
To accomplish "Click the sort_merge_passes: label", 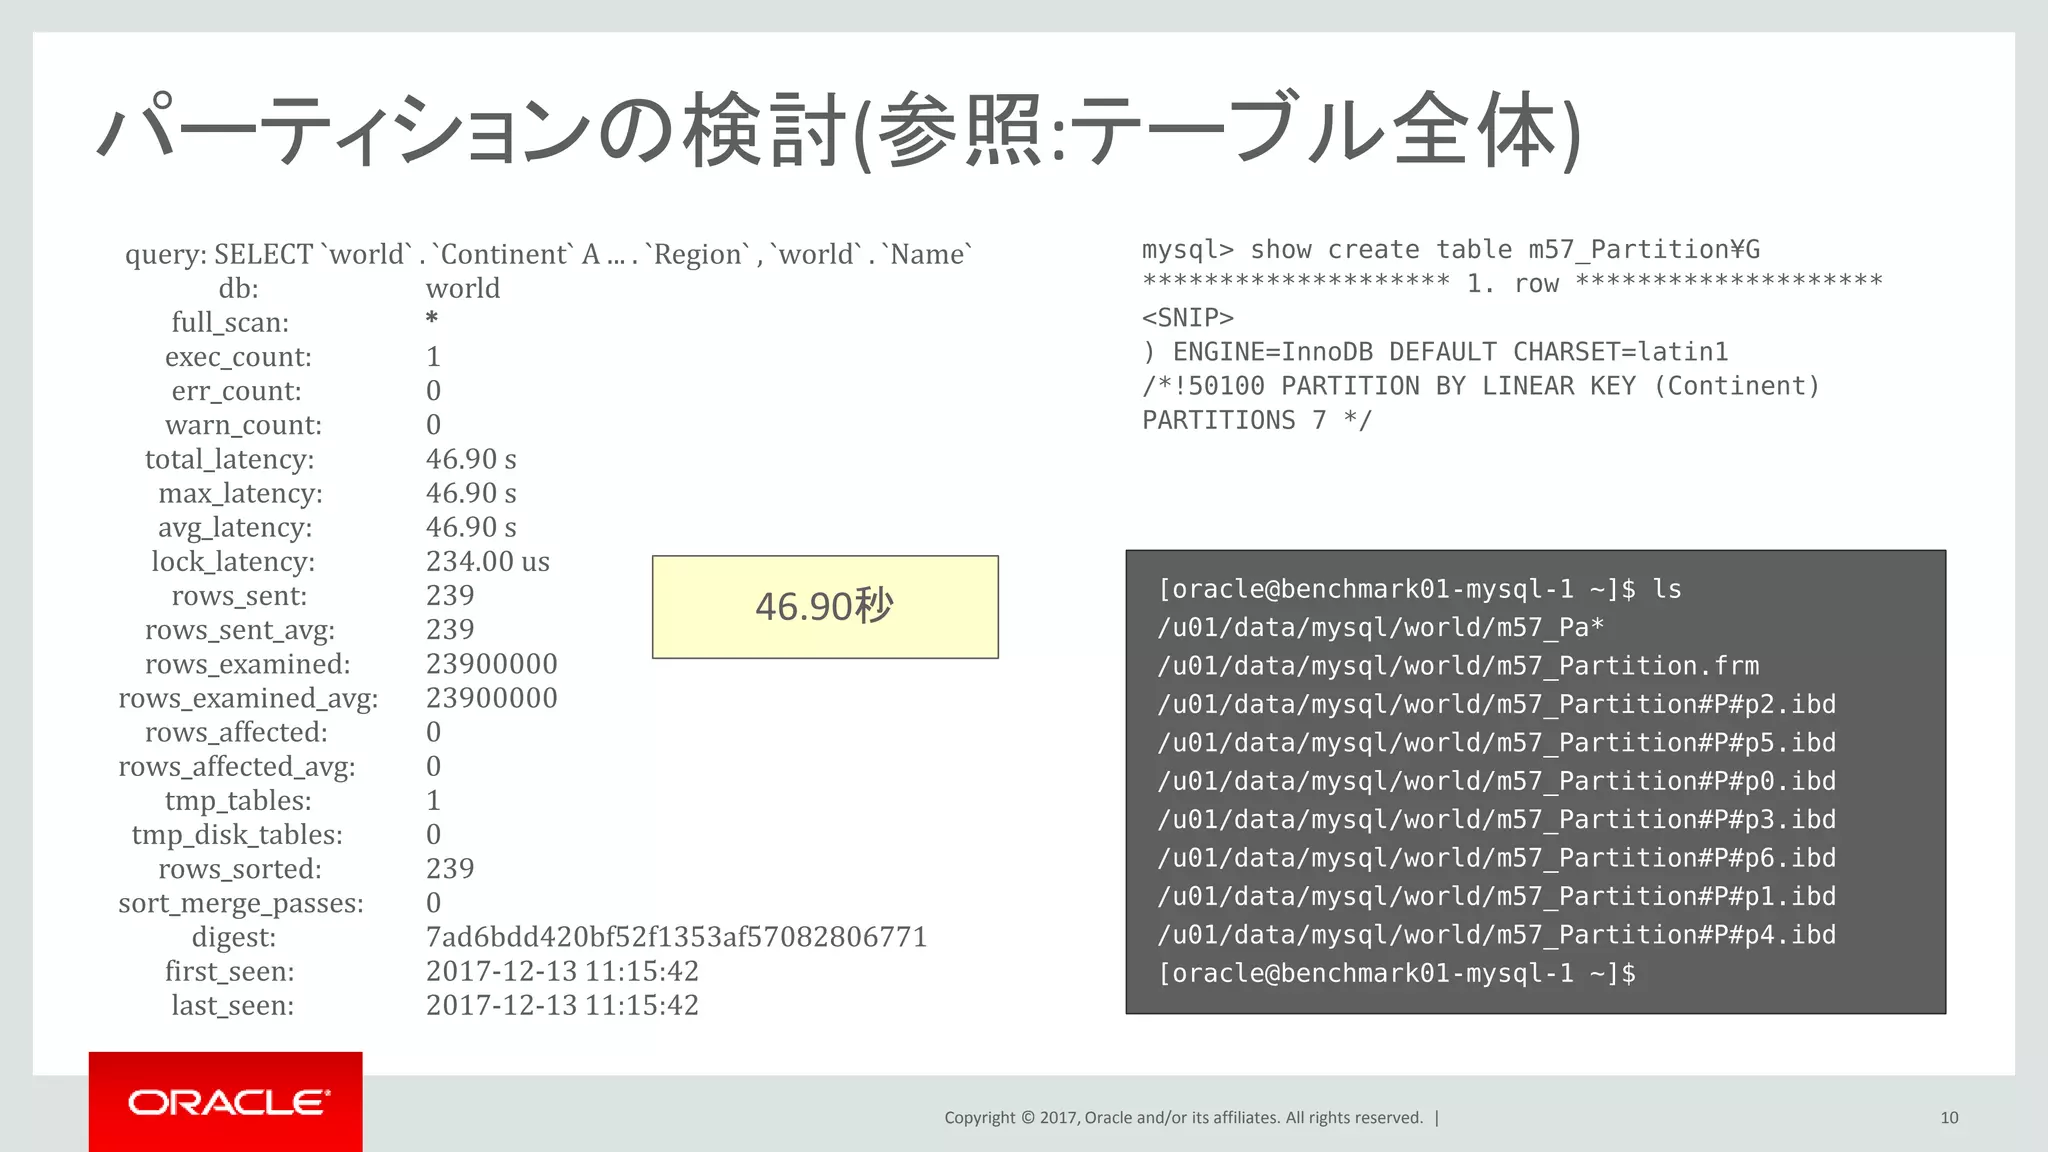I will click(x=241, y=903).
